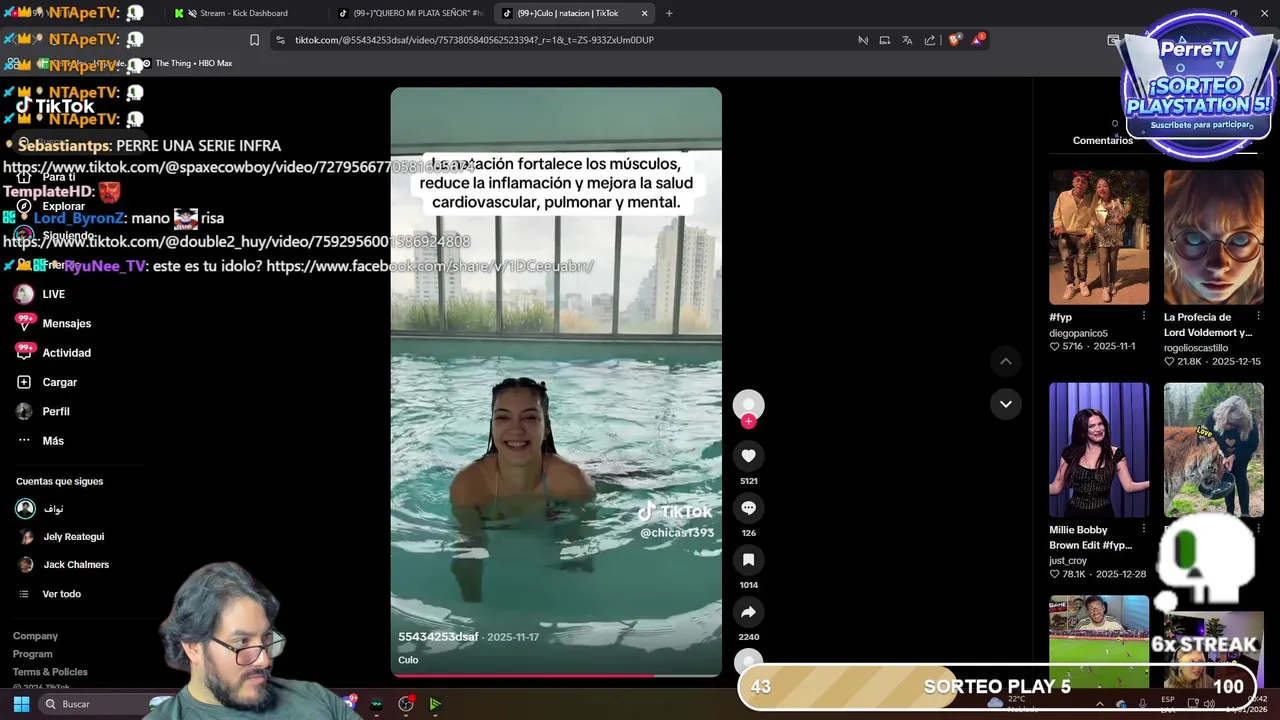
Task: Open the OBS taskbar icon with red dot
Action: (405, 704)
